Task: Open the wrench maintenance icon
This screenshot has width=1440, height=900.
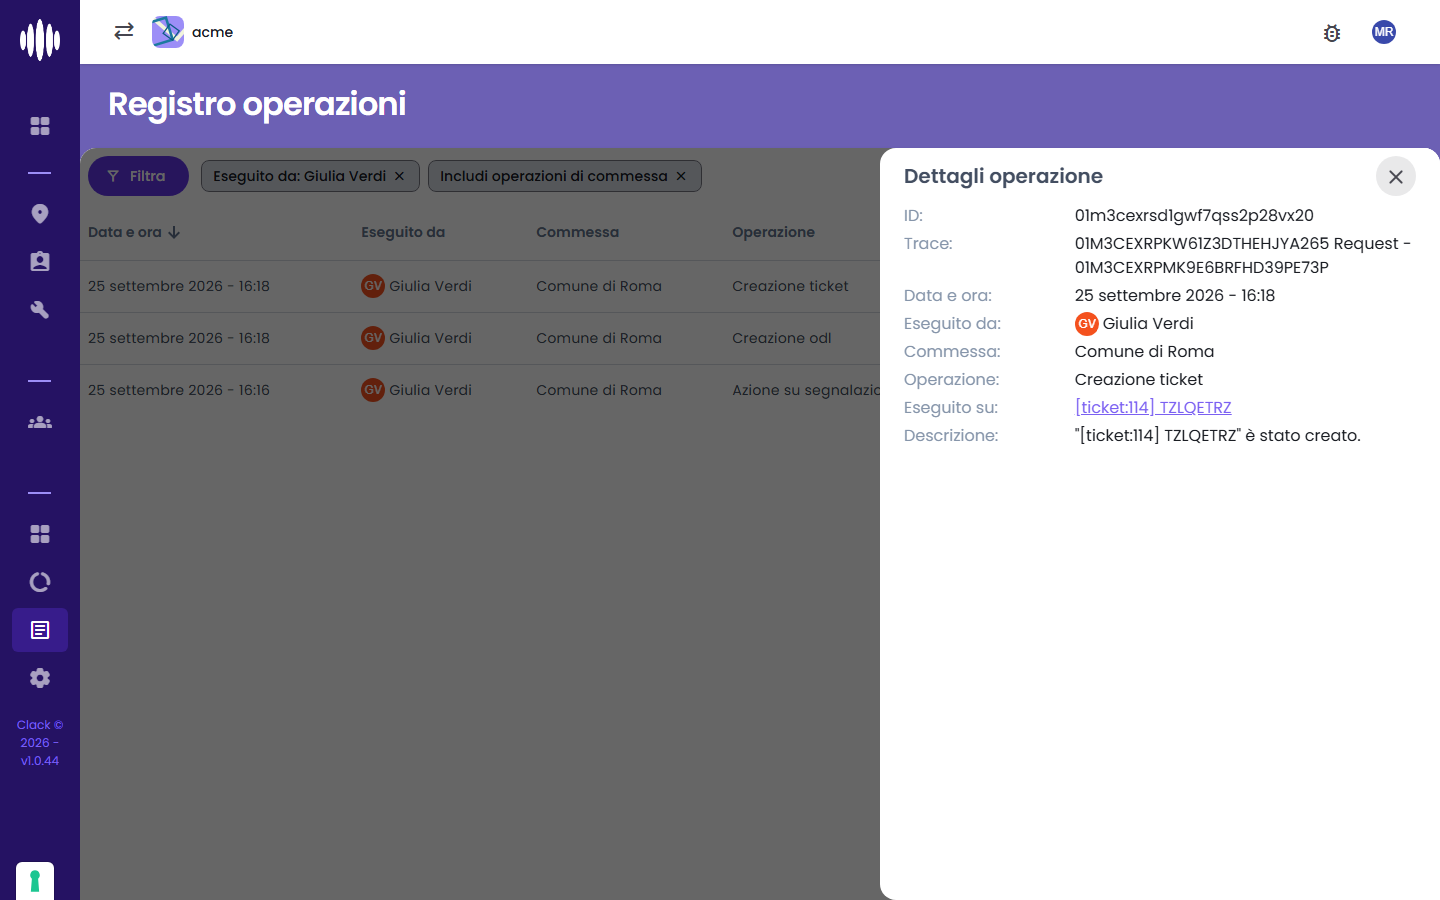Action: 40,310
